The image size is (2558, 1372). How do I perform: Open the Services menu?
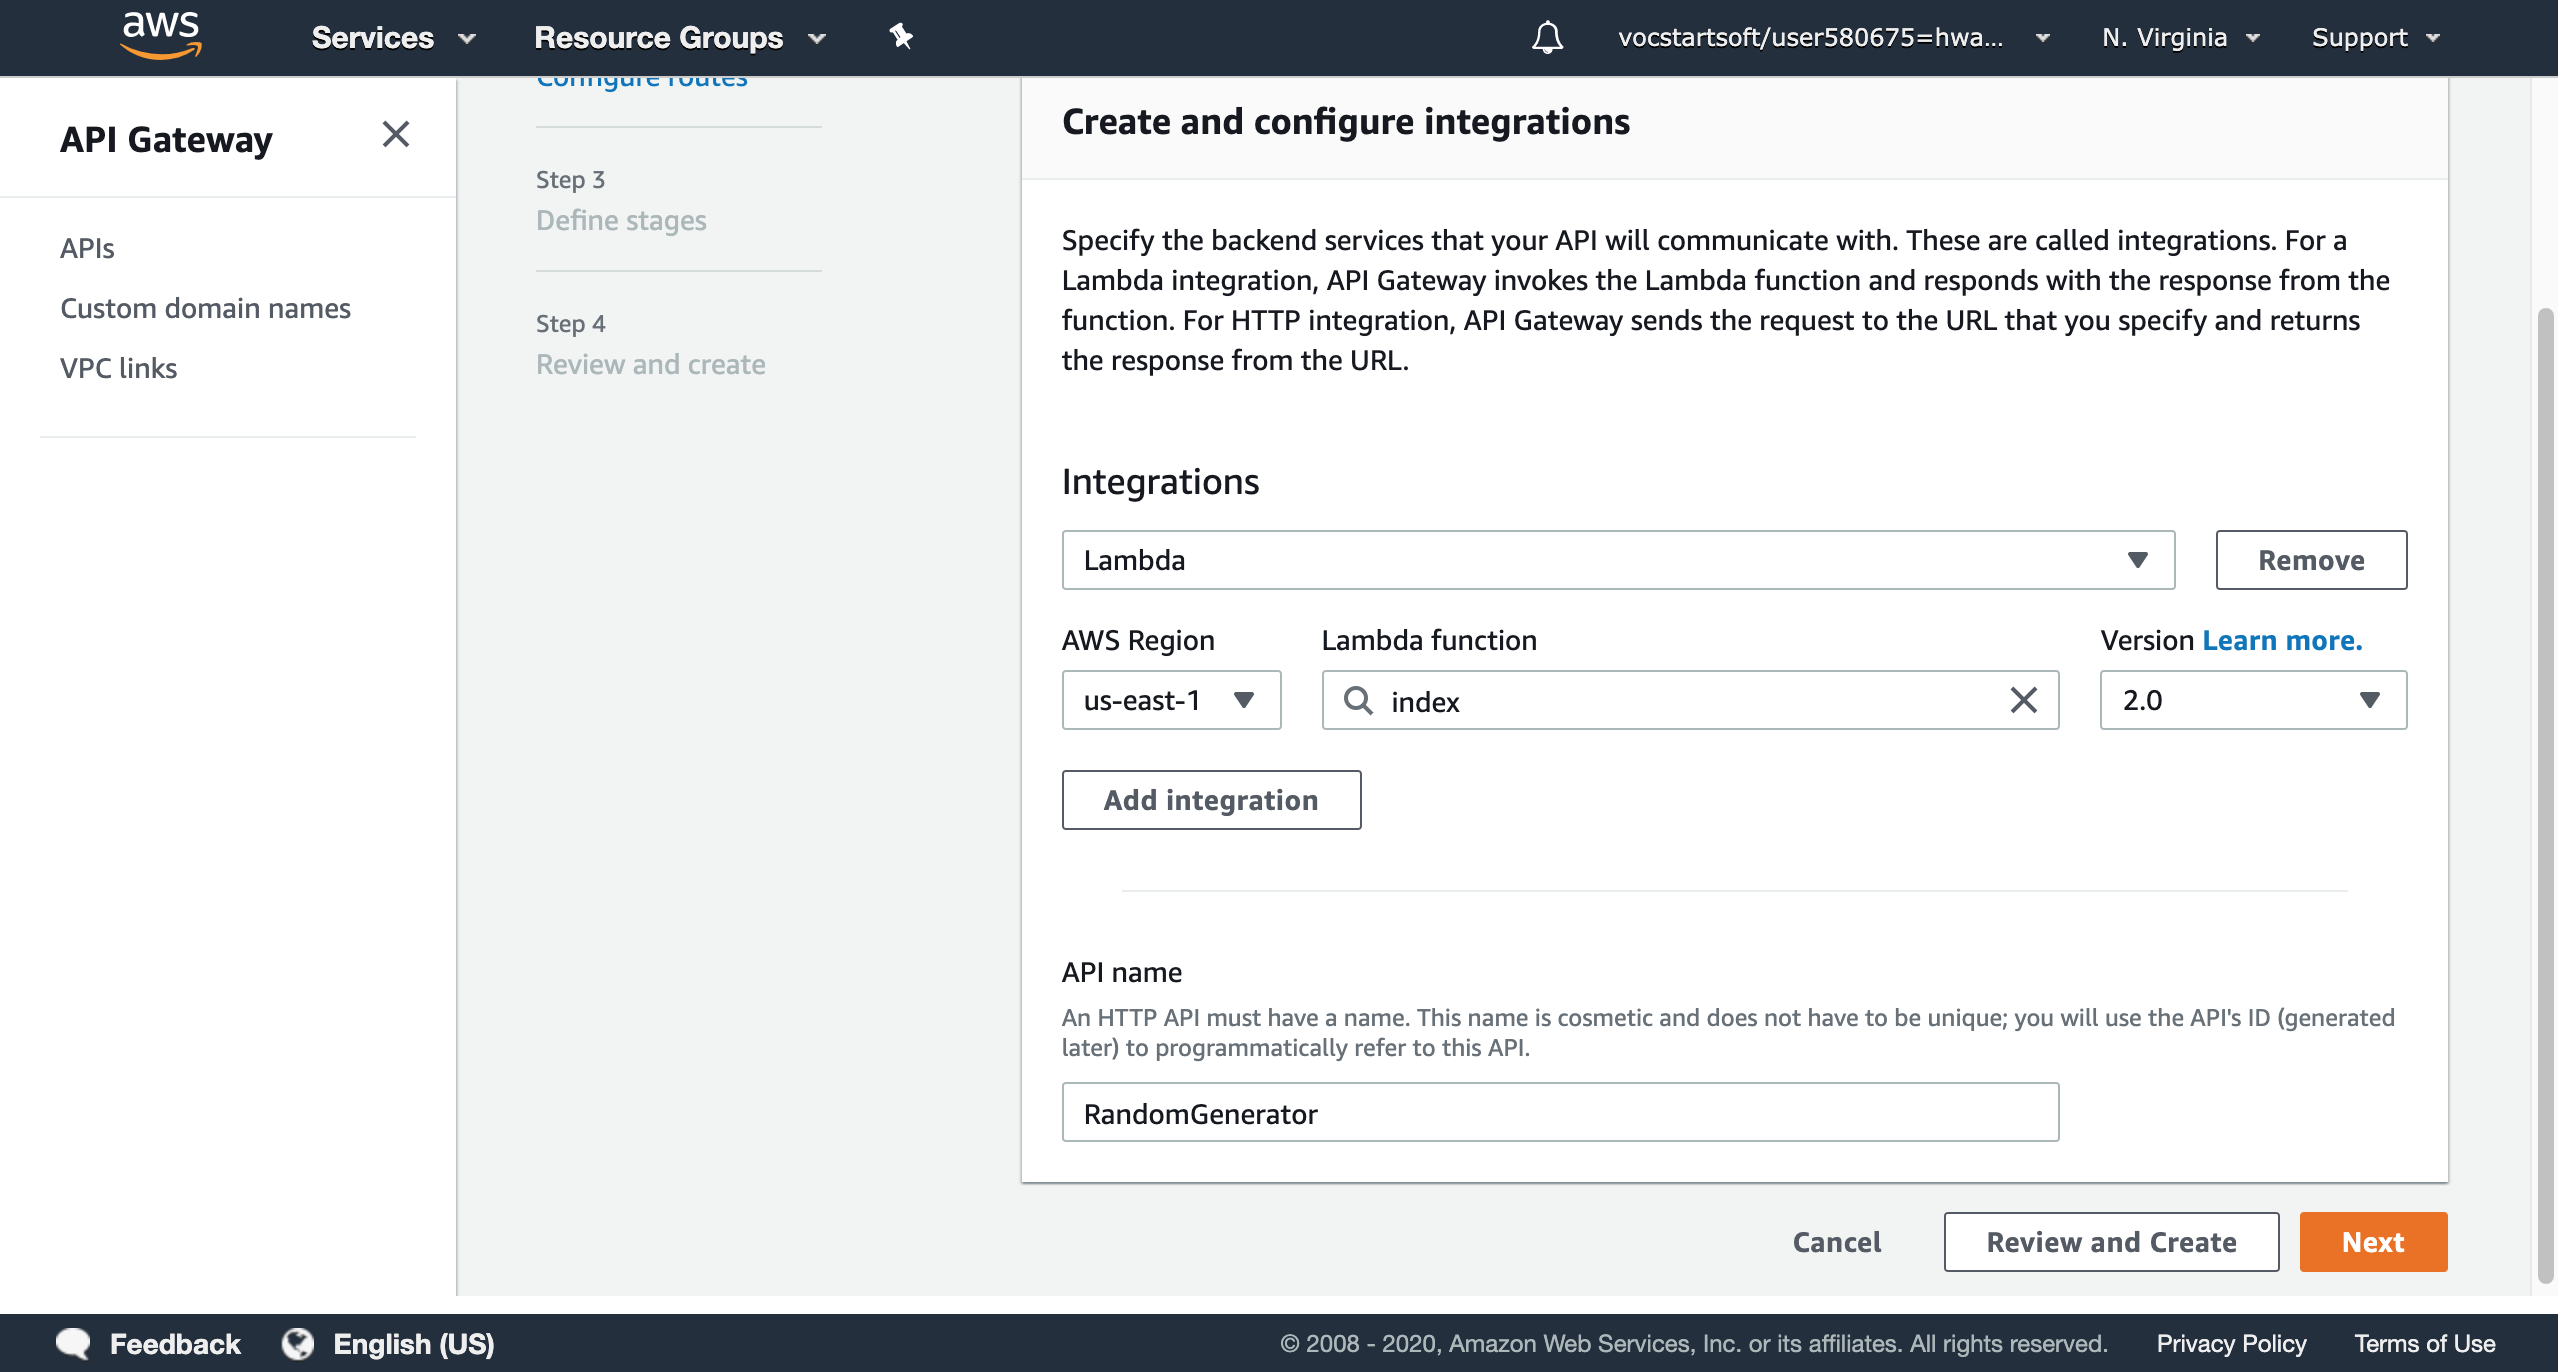pos(393,38)
